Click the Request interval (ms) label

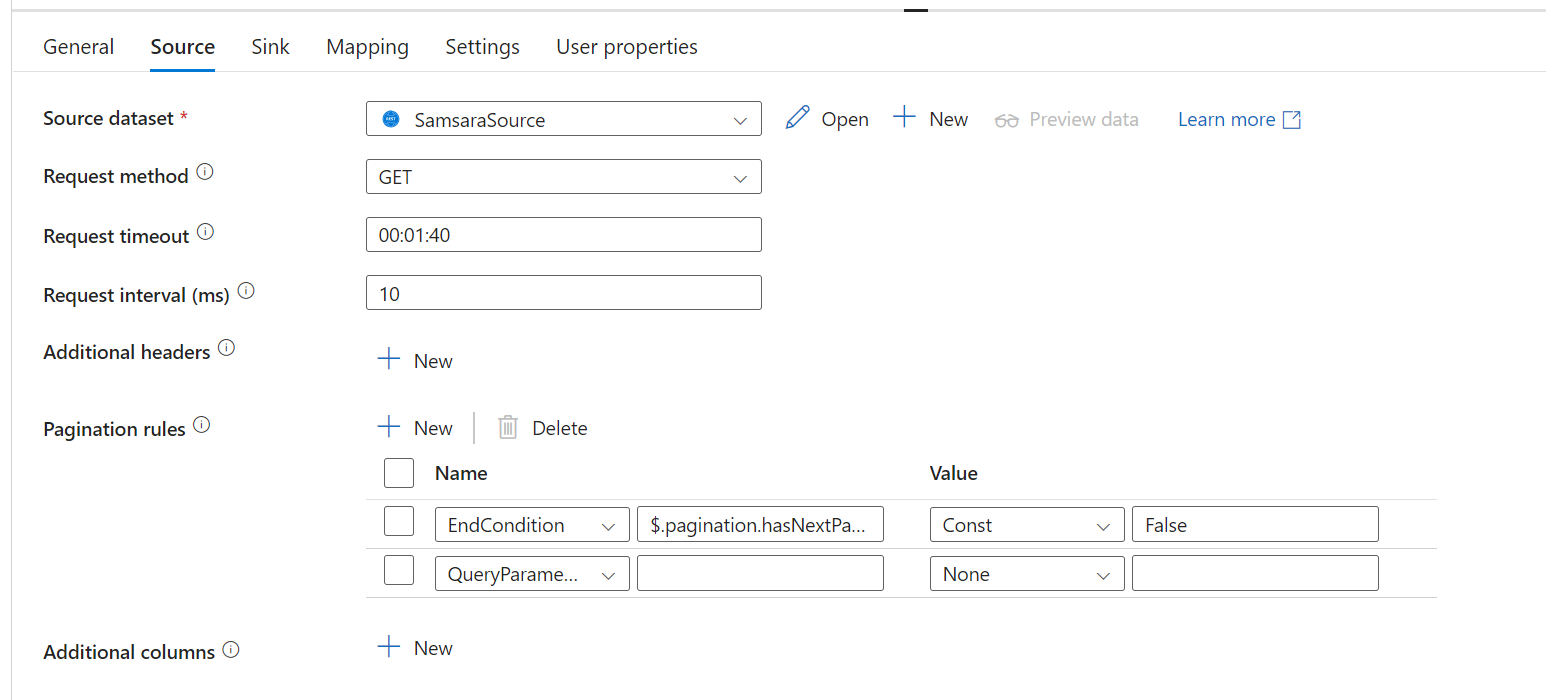point(136,295)
